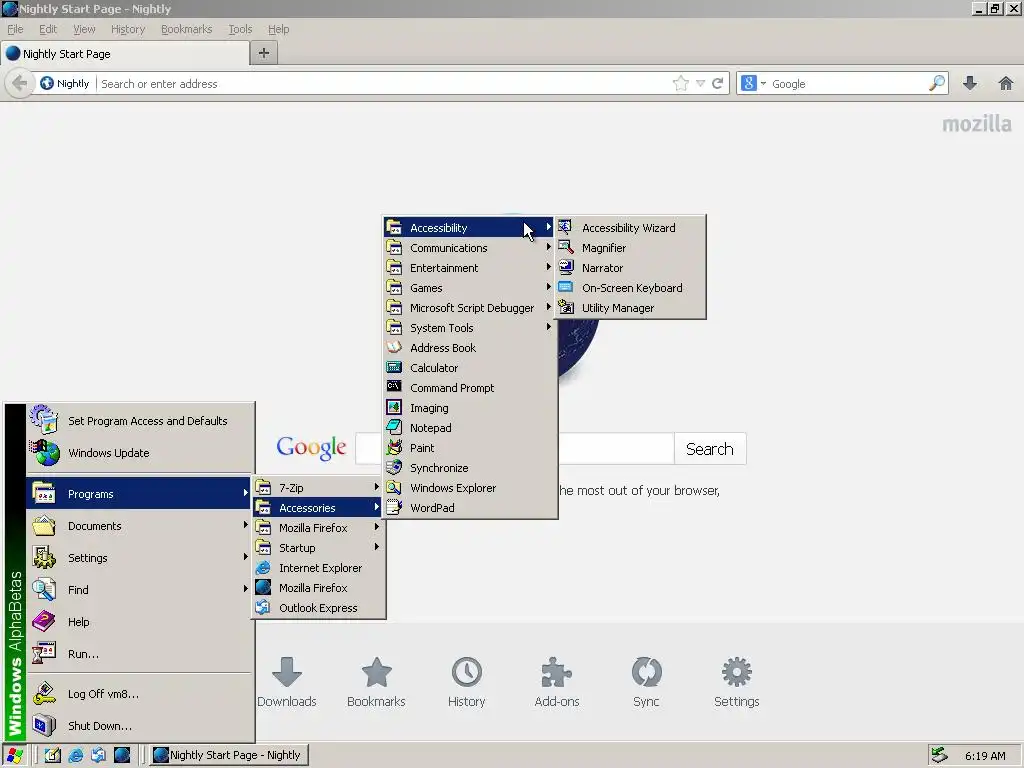Expand Games submenu
The height and width of the screenshot is (768, 1024).
pos(470,288)
